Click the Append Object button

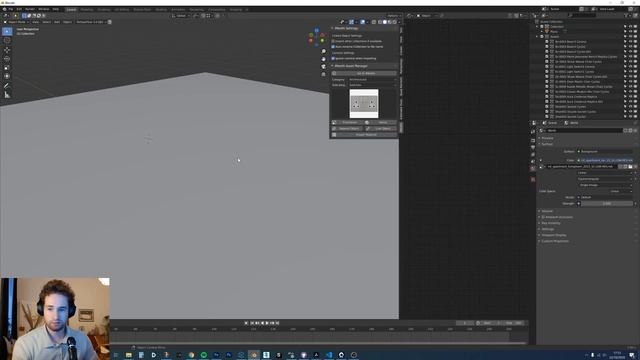pyautogui.click(x=346, y=129)
